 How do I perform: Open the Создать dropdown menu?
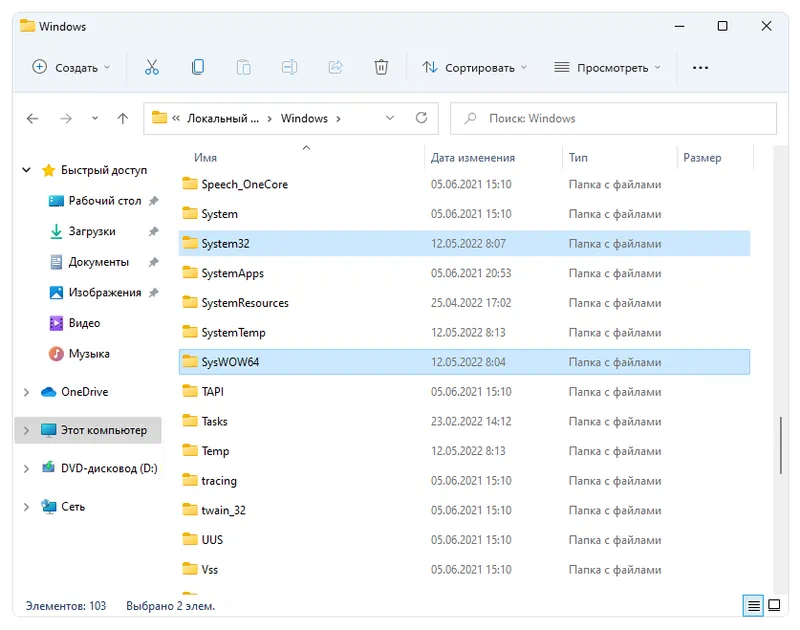71,67
